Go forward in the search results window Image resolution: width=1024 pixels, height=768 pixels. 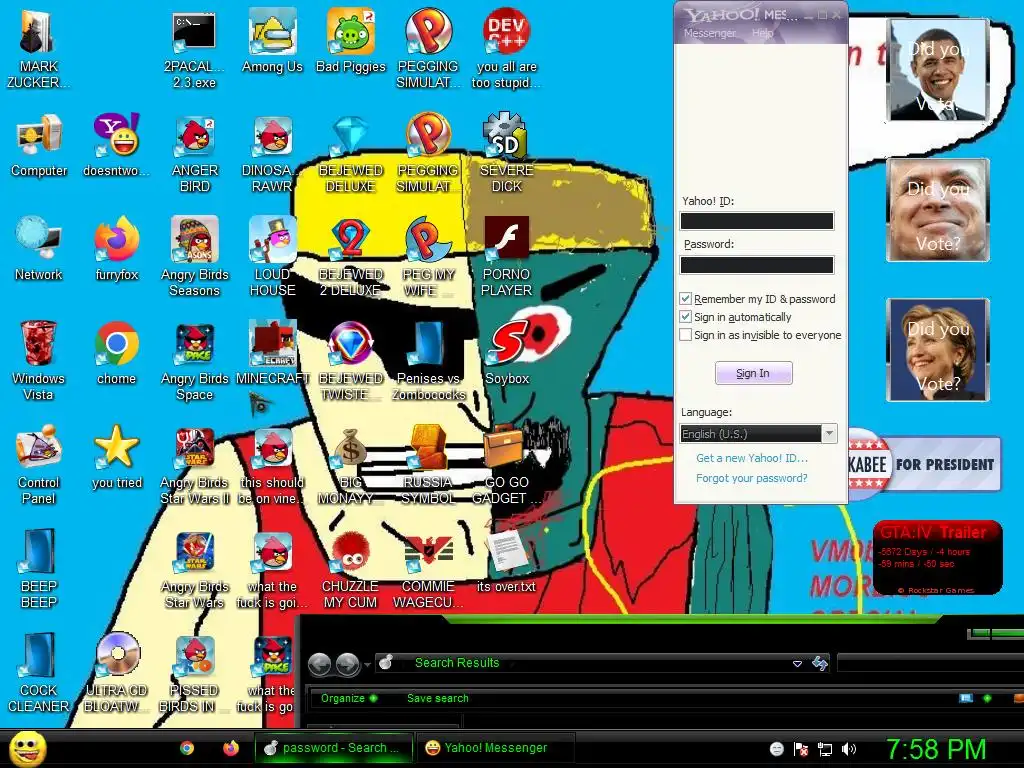click(x=347, y=665)
